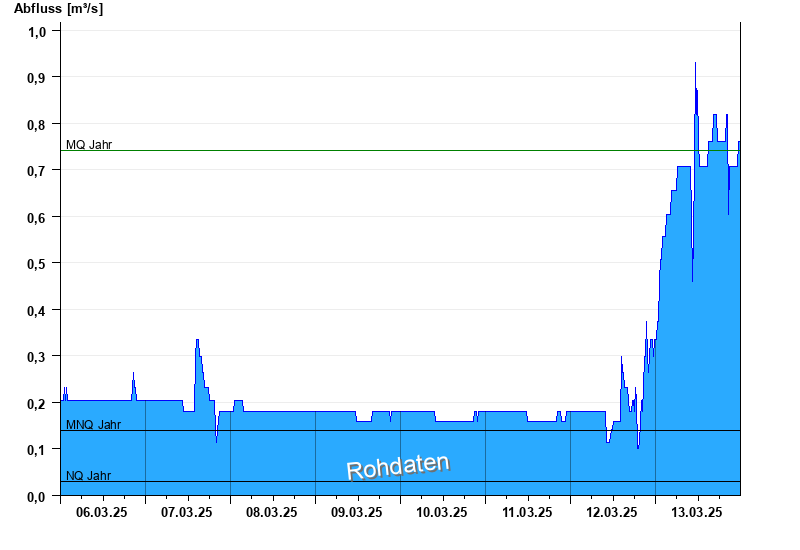Click the y-axis value 0,2
This screenshot has width=800, height=550.
point(37,404)
